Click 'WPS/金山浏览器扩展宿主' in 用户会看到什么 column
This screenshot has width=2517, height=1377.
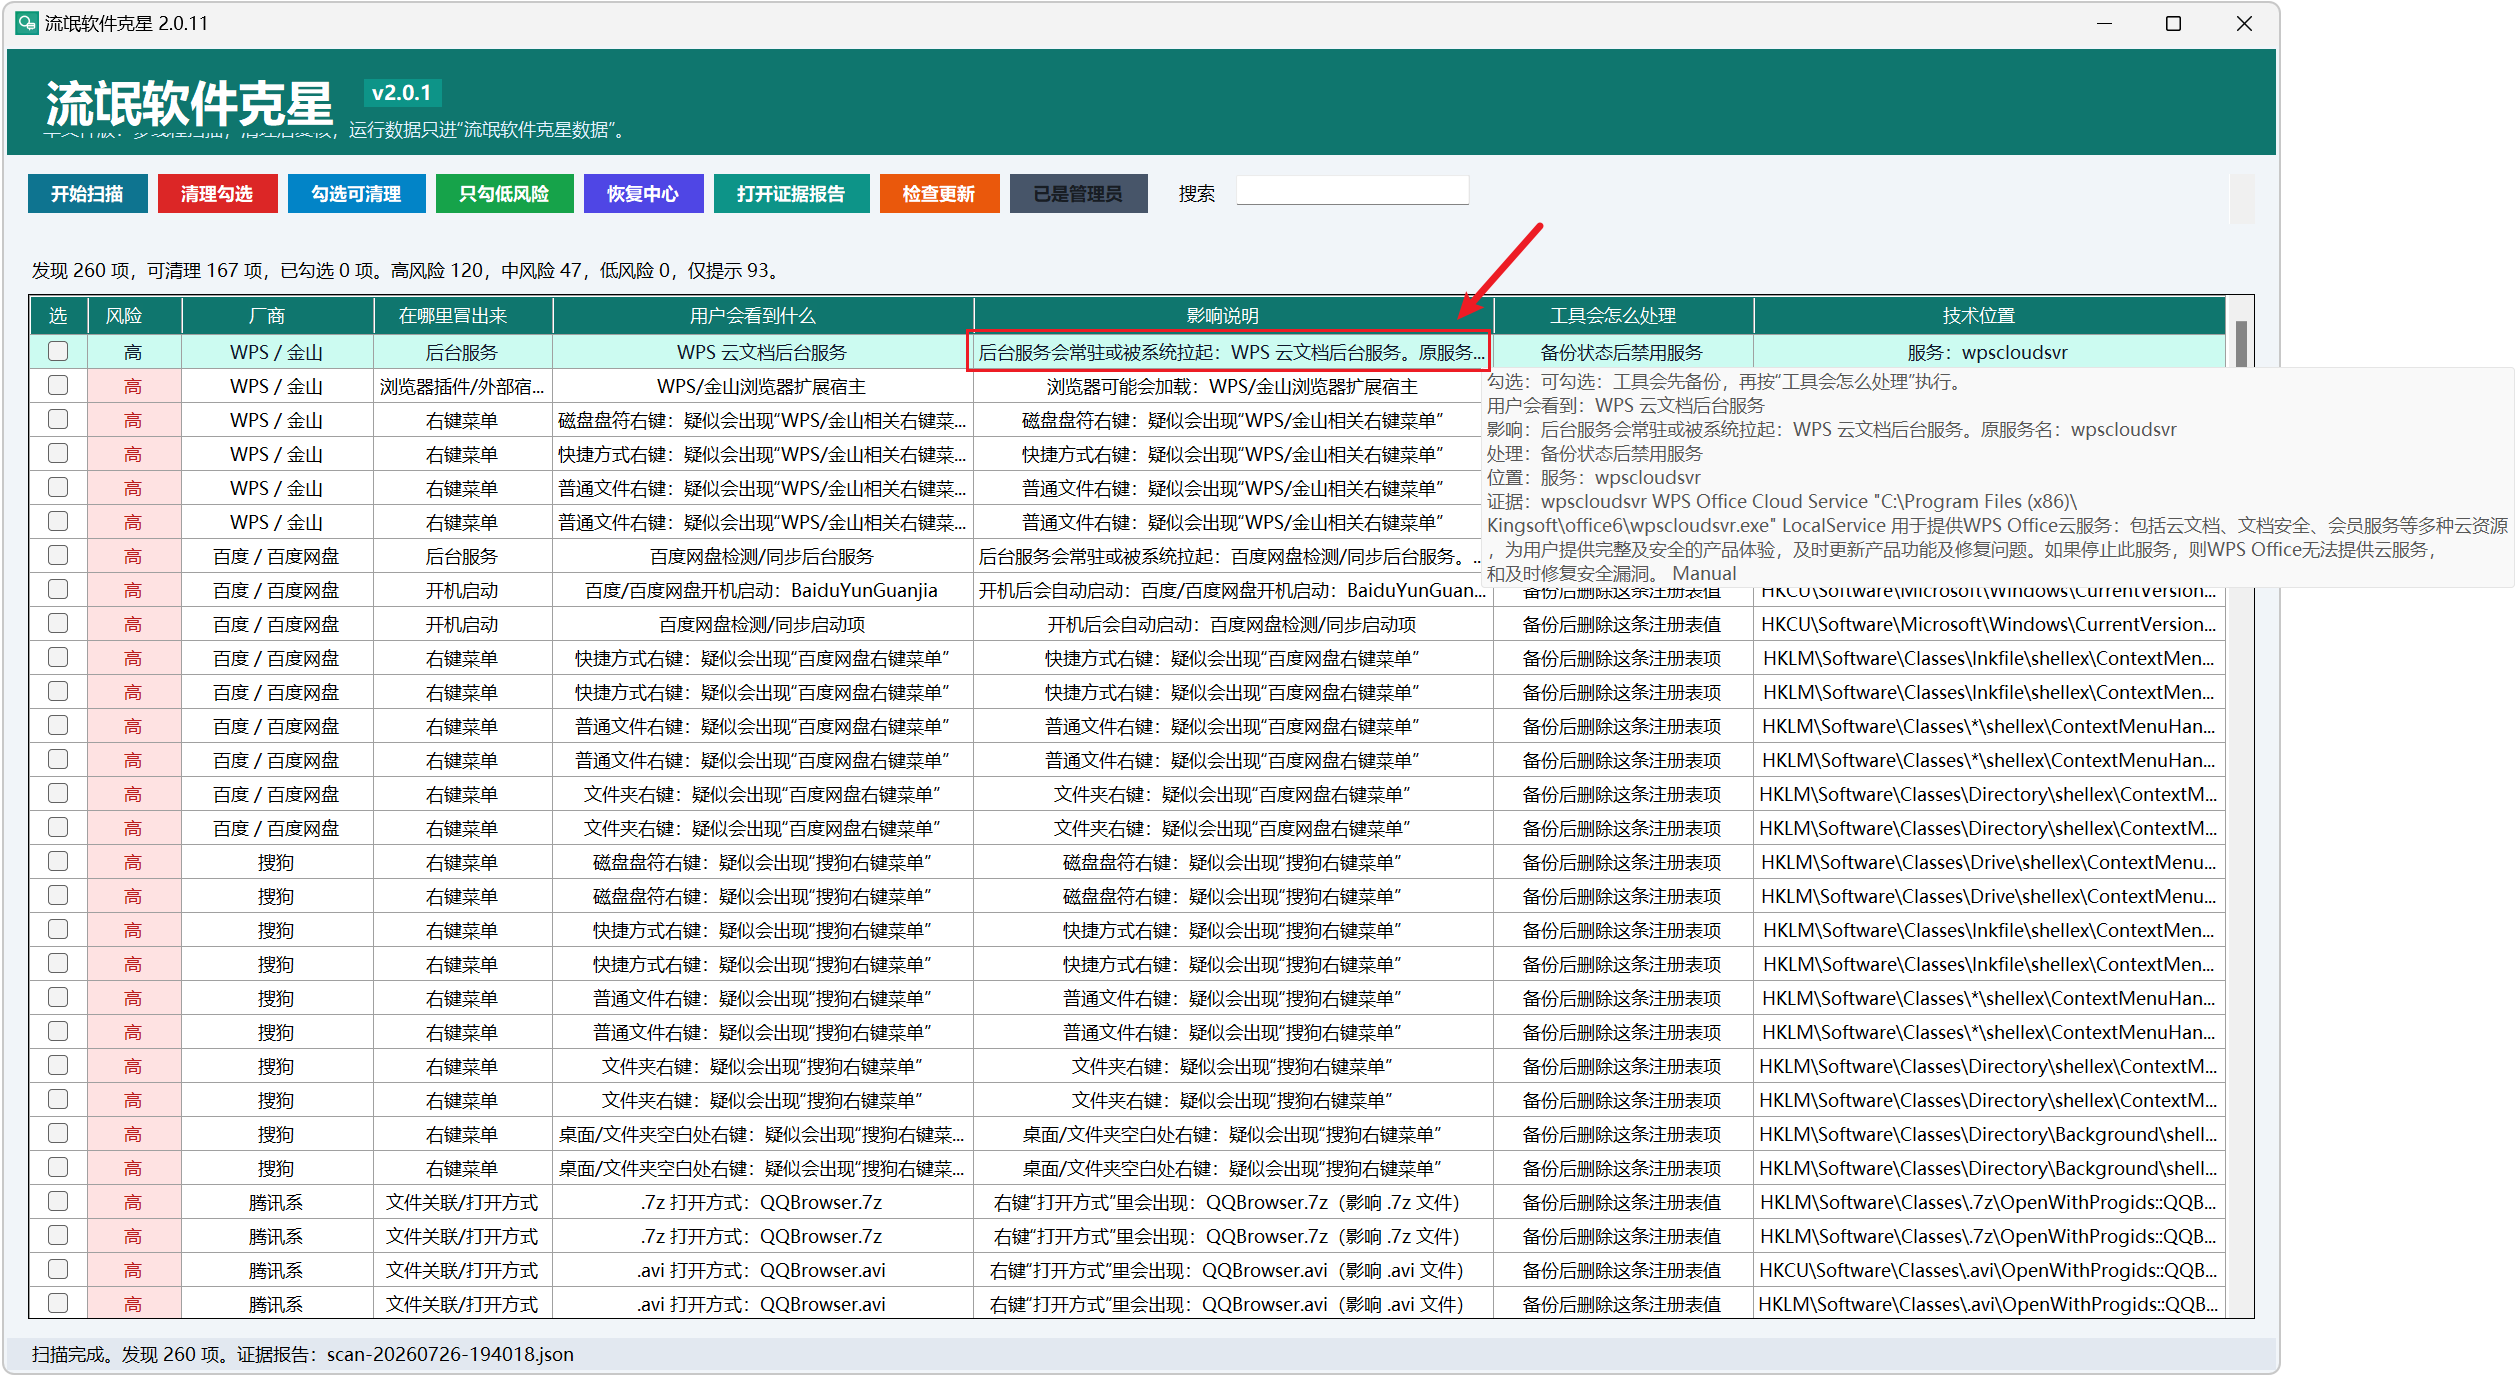[762, 386]
